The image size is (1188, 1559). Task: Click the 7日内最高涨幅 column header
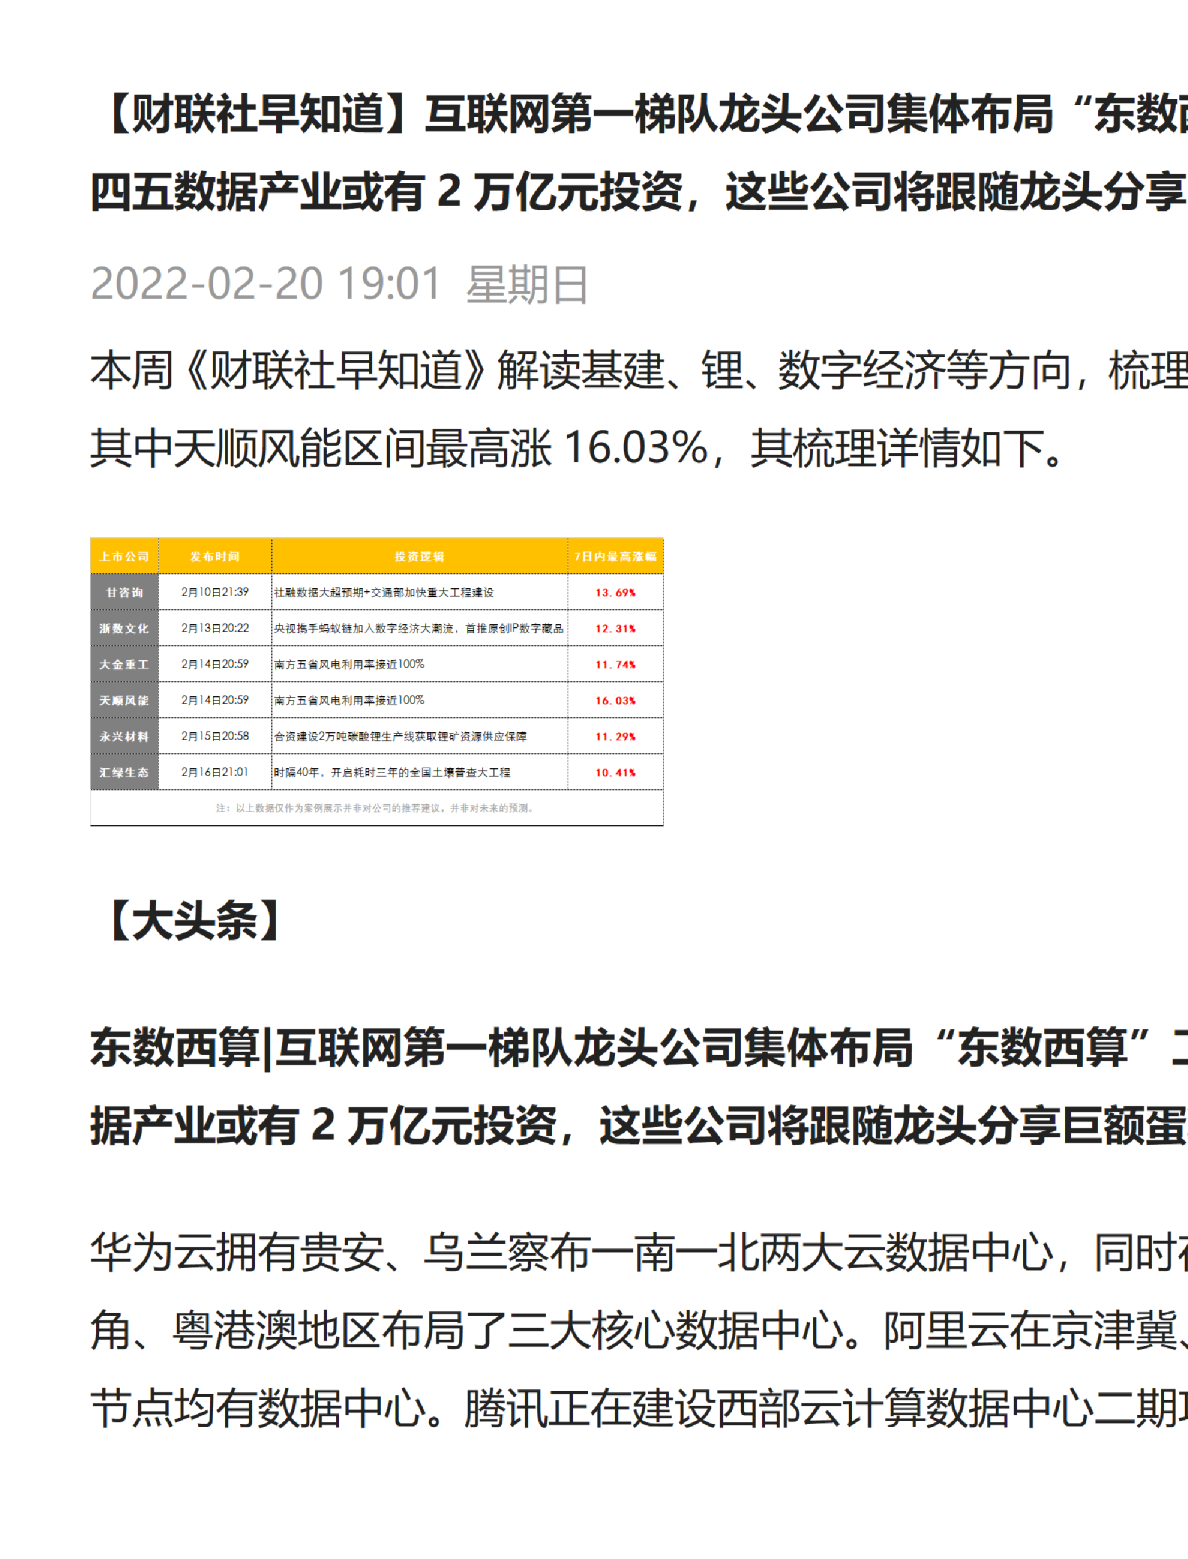[615, 556]
